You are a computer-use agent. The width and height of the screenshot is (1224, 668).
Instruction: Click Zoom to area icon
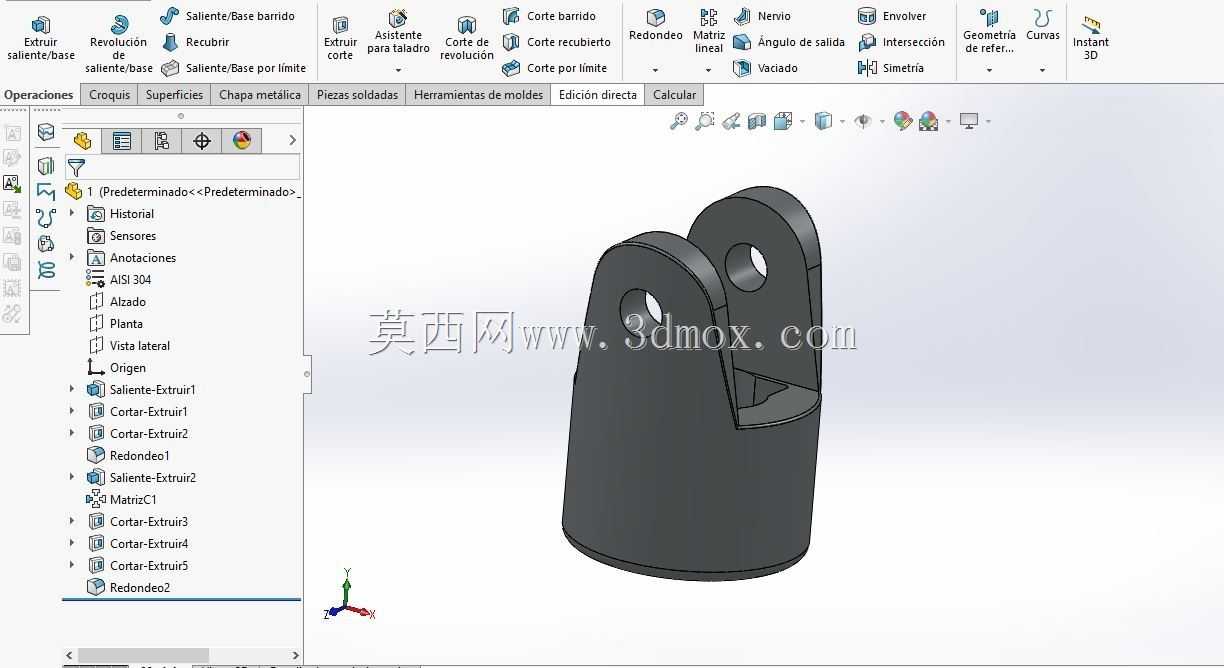[705, 121]
